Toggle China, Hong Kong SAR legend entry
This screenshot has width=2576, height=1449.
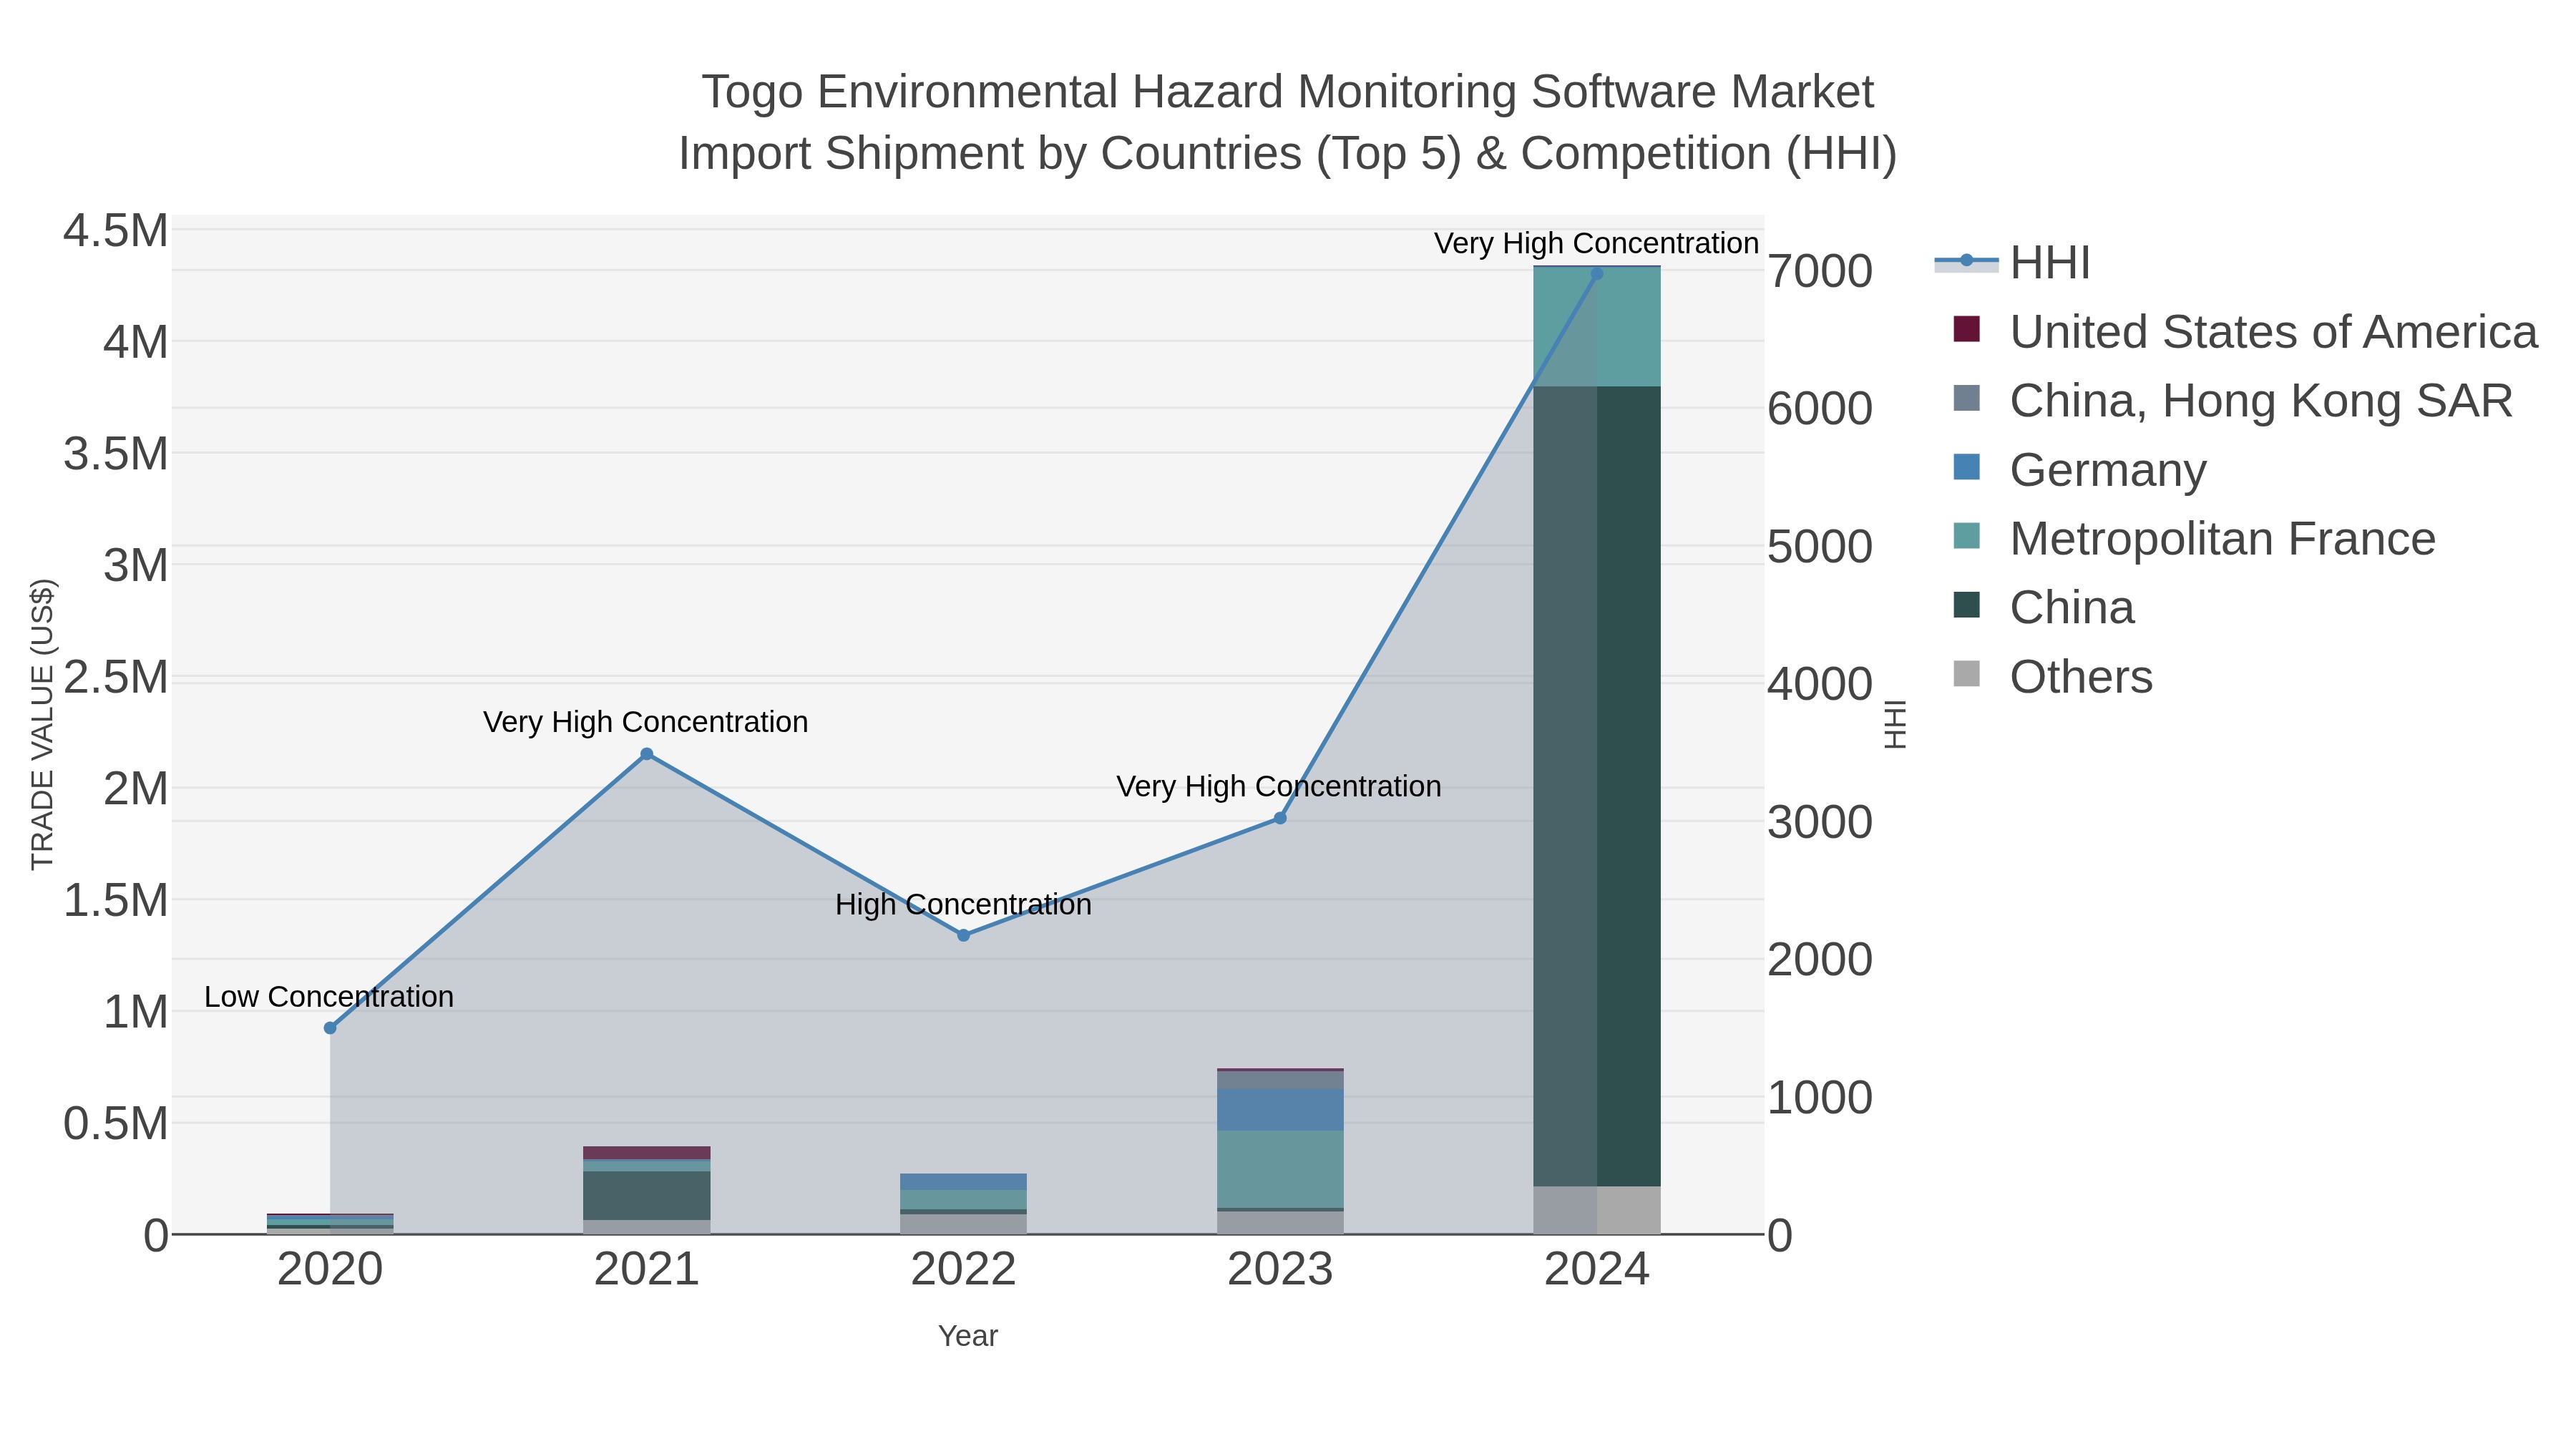[2232, 401]
